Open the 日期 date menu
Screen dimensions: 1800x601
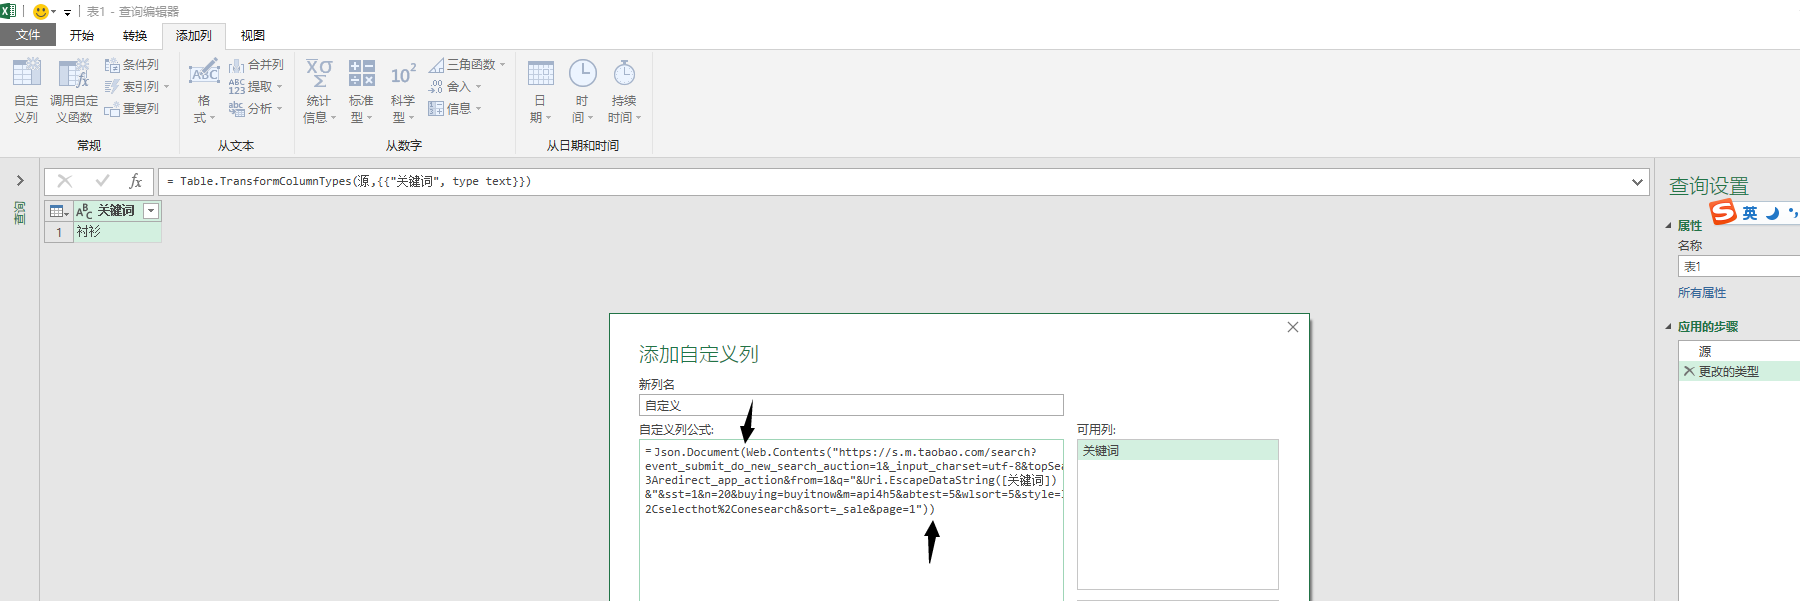point(540,90)
